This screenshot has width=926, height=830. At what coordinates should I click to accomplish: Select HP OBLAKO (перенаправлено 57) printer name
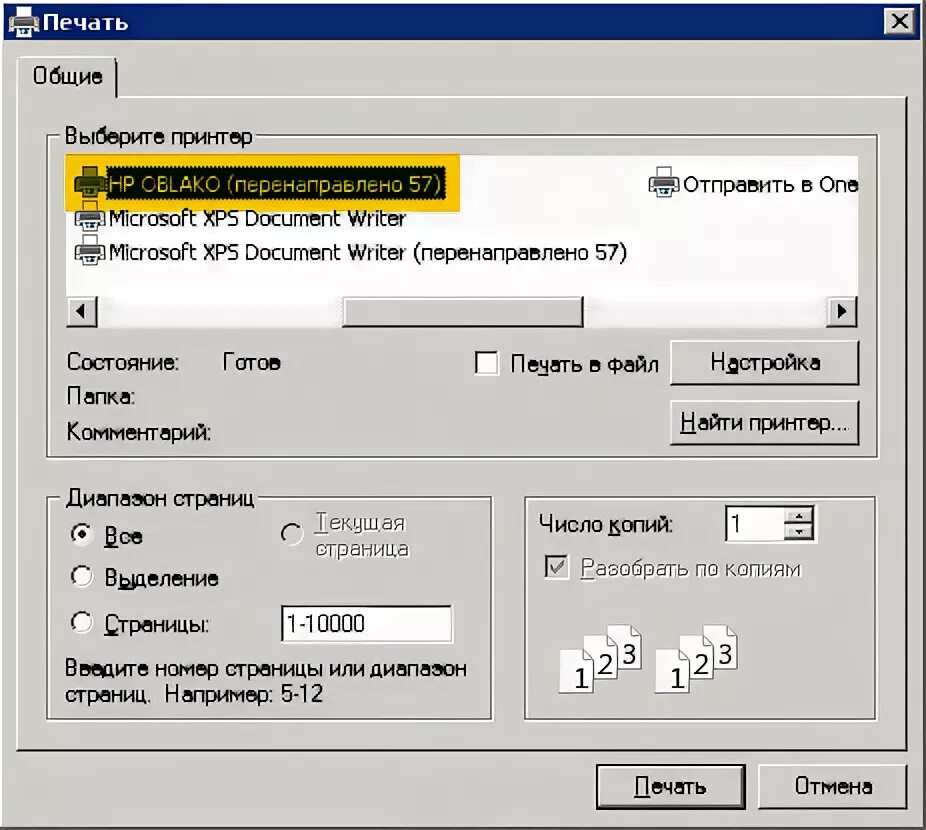click(x=275, y=184)
